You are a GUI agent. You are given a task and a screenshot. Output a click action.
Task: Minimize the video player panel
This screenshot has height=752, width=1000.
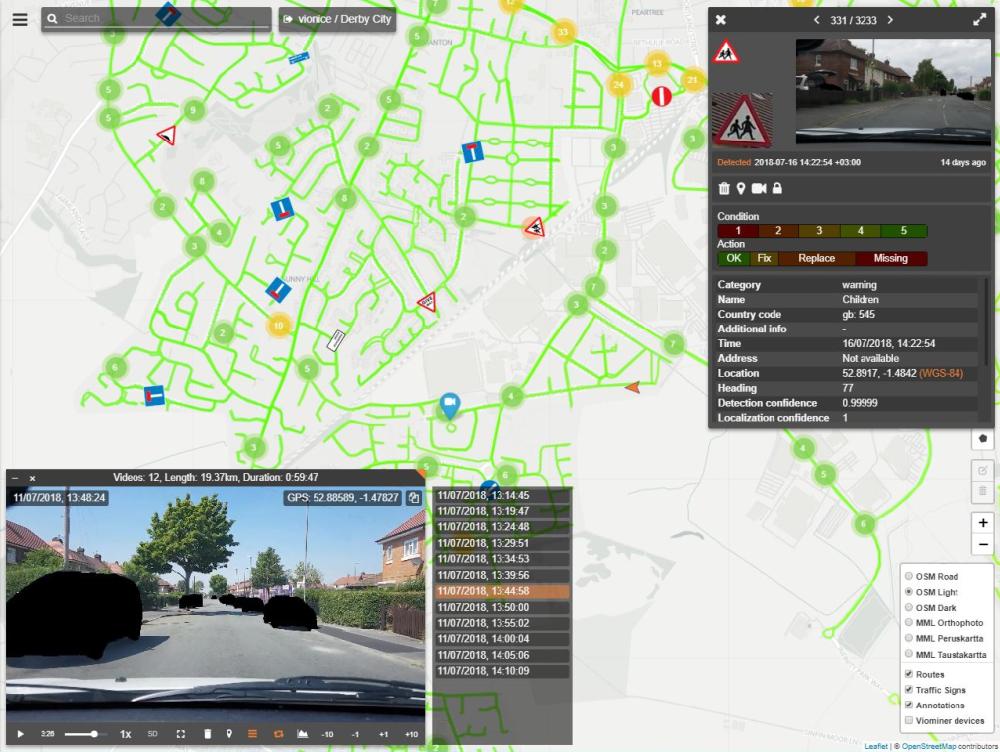(15, 478)
